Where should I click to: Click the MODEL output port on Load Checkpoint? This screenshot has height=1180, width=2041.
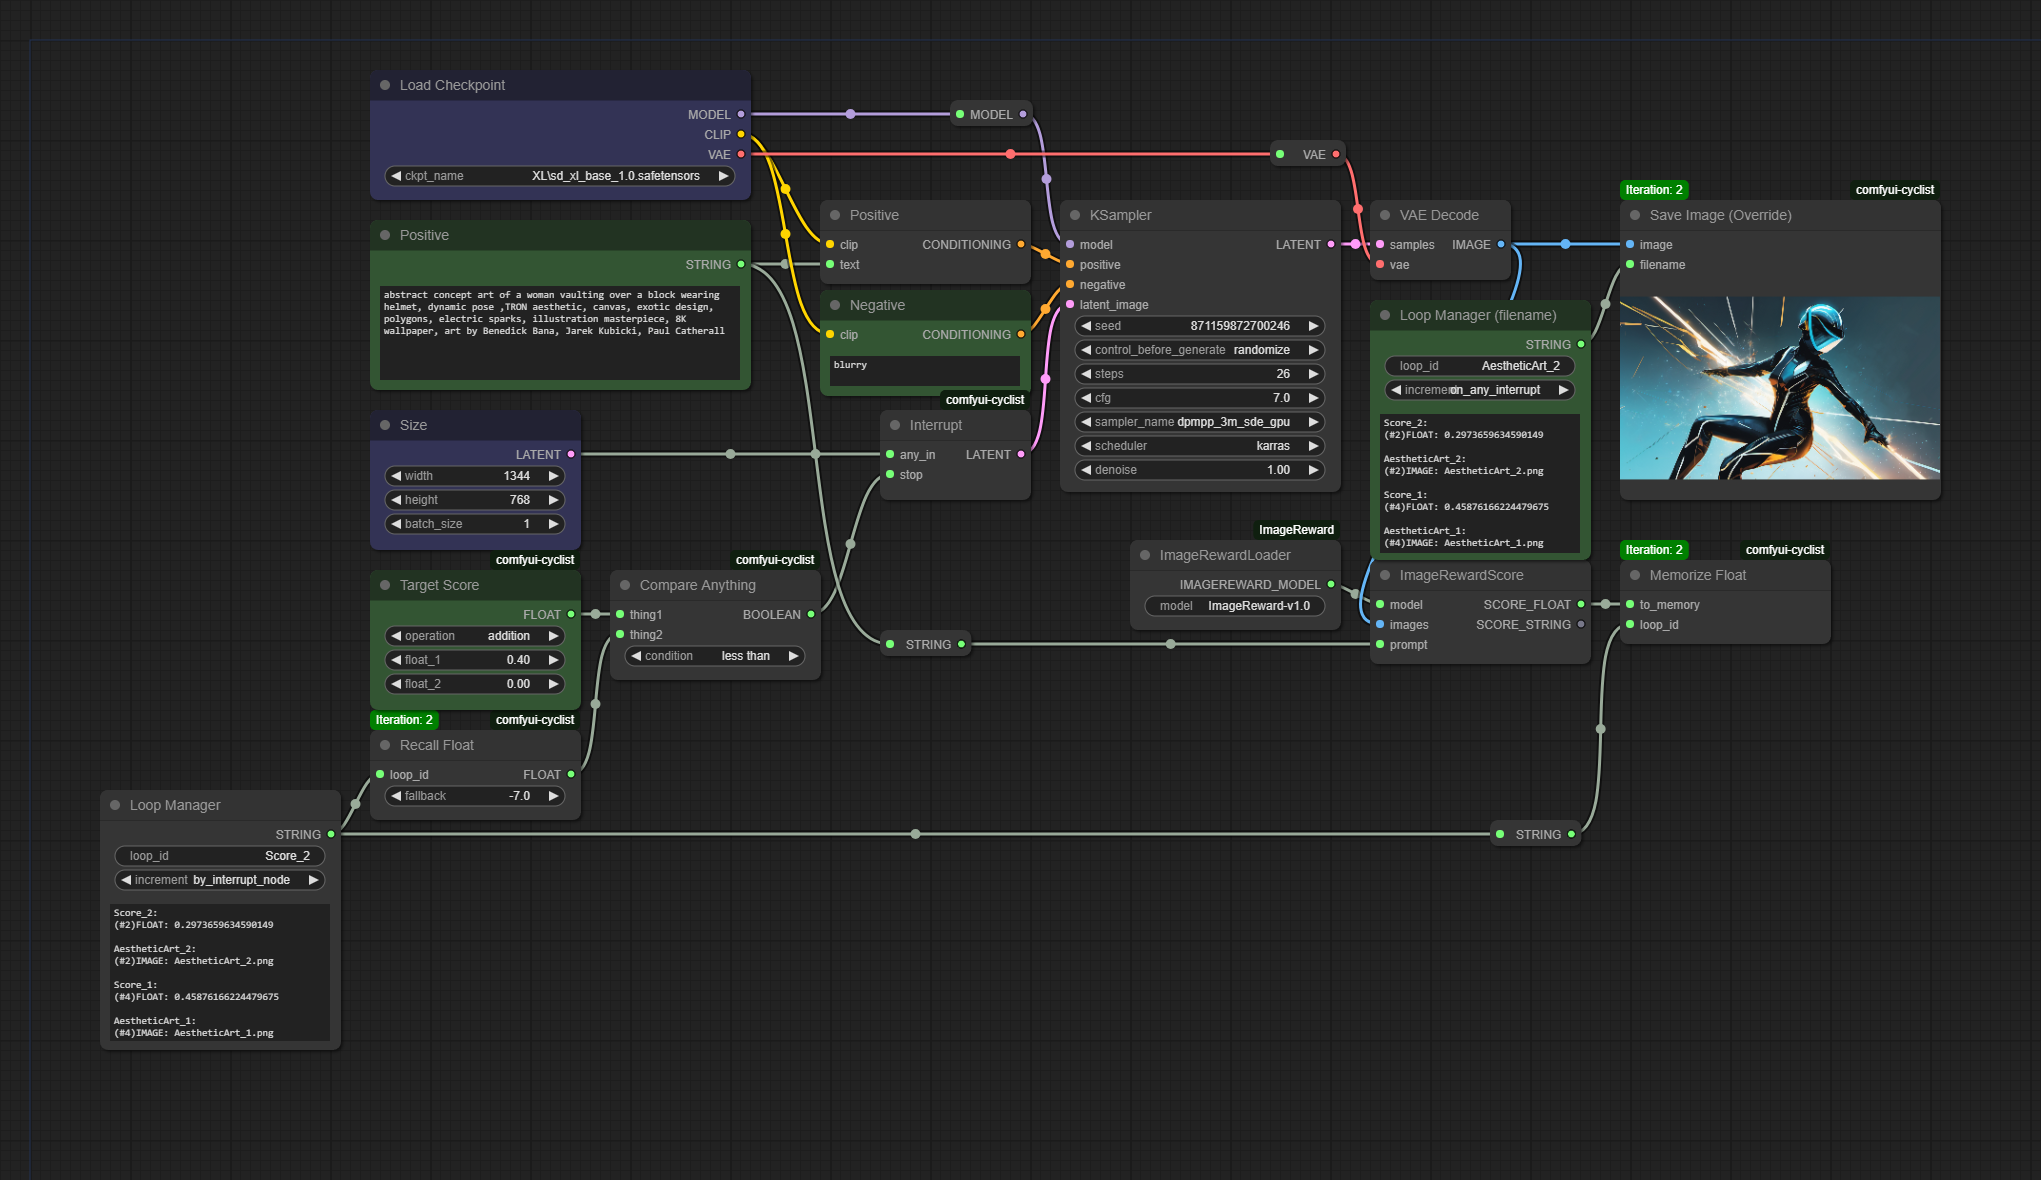tap(741, 114)
